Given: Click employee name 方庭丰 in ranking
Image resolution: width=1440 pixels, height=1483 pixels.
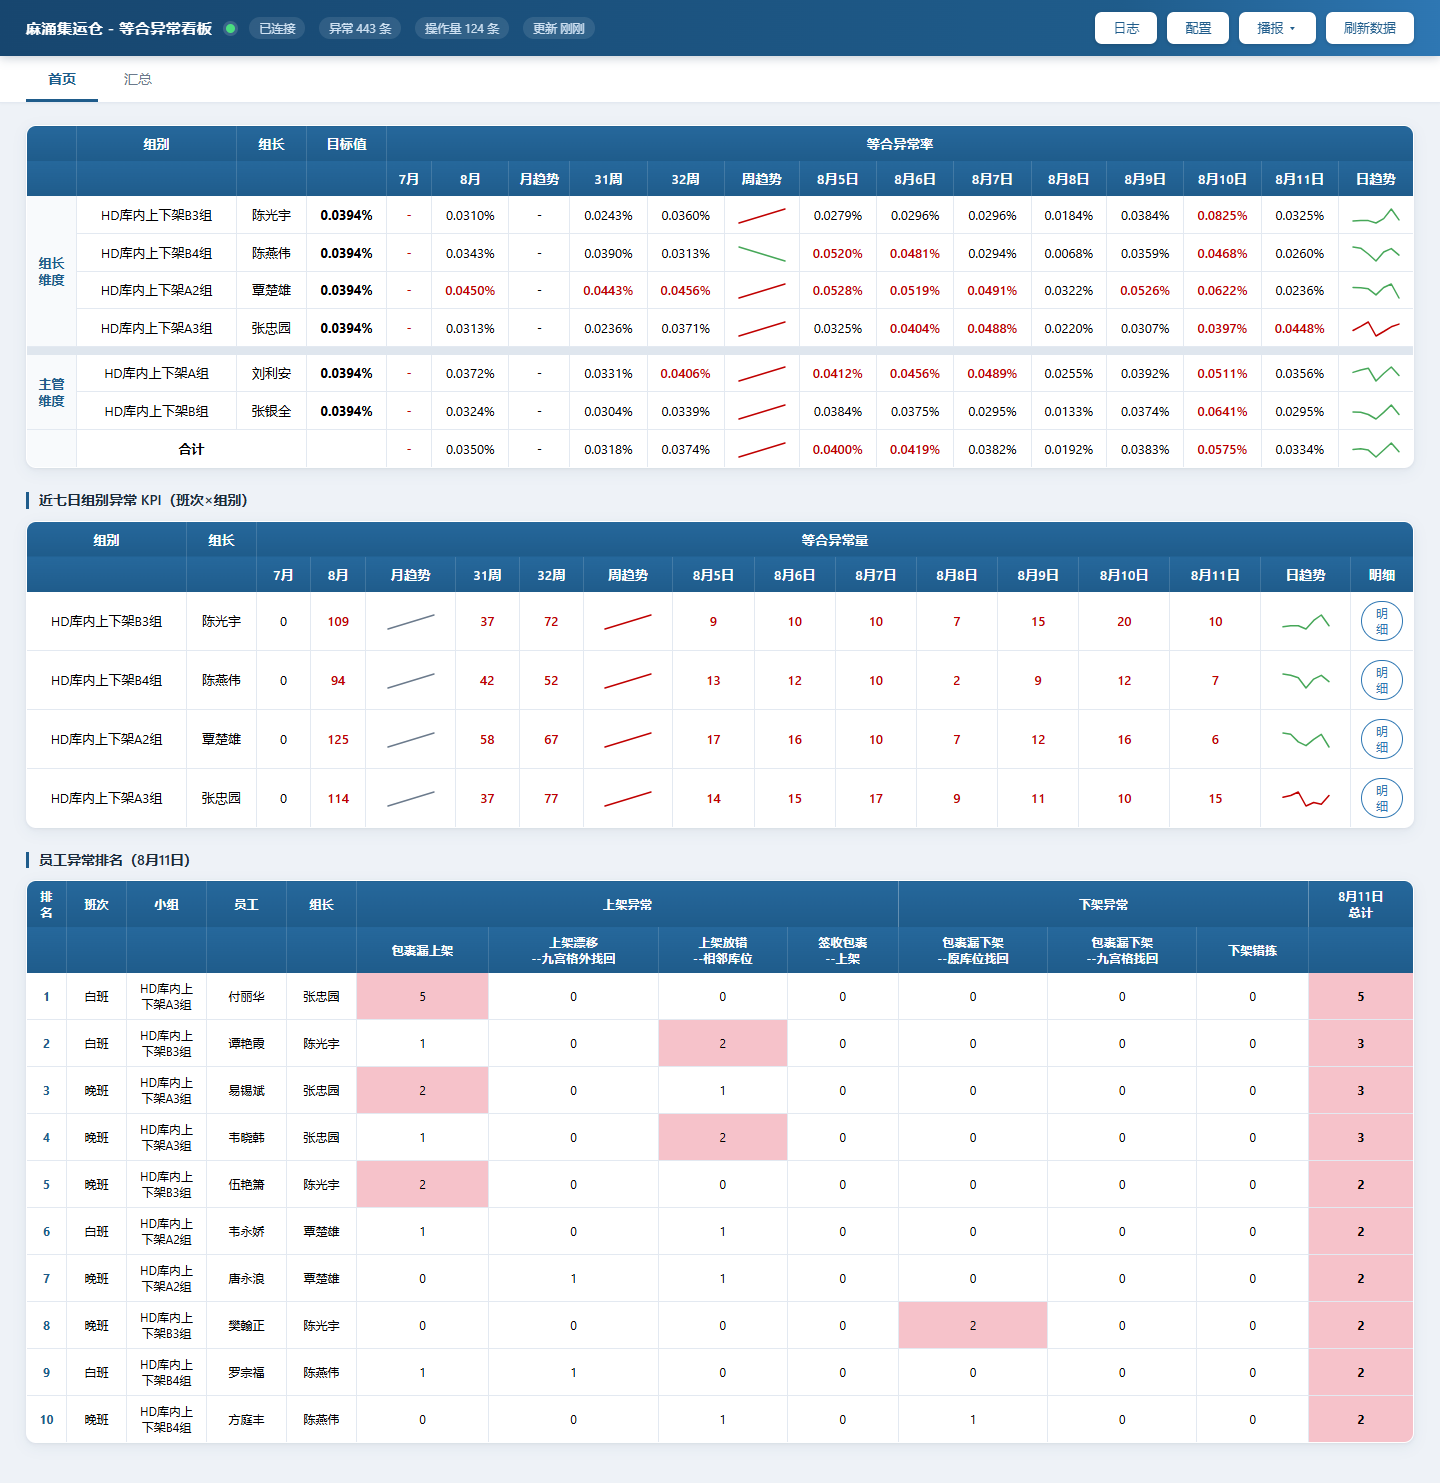Looking at the screenshot, I should (246, 1419).
